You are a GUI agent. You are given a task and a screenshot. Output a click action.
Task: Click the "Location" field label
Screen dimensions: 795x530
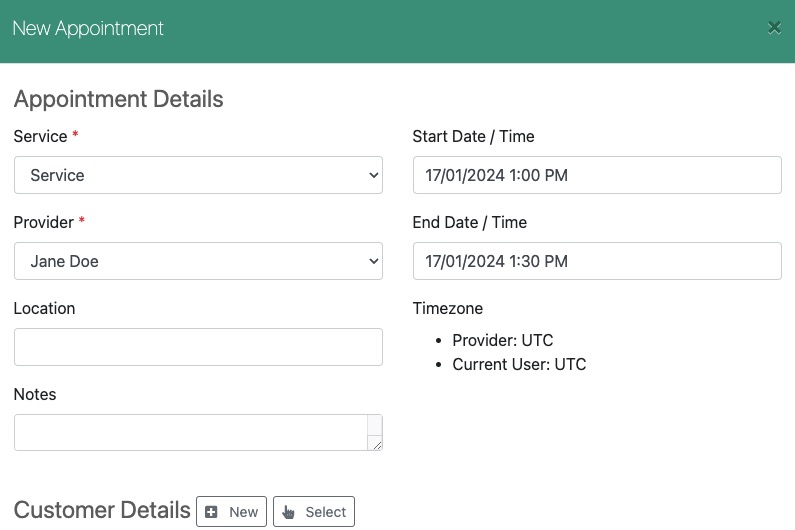coord(44,308)
